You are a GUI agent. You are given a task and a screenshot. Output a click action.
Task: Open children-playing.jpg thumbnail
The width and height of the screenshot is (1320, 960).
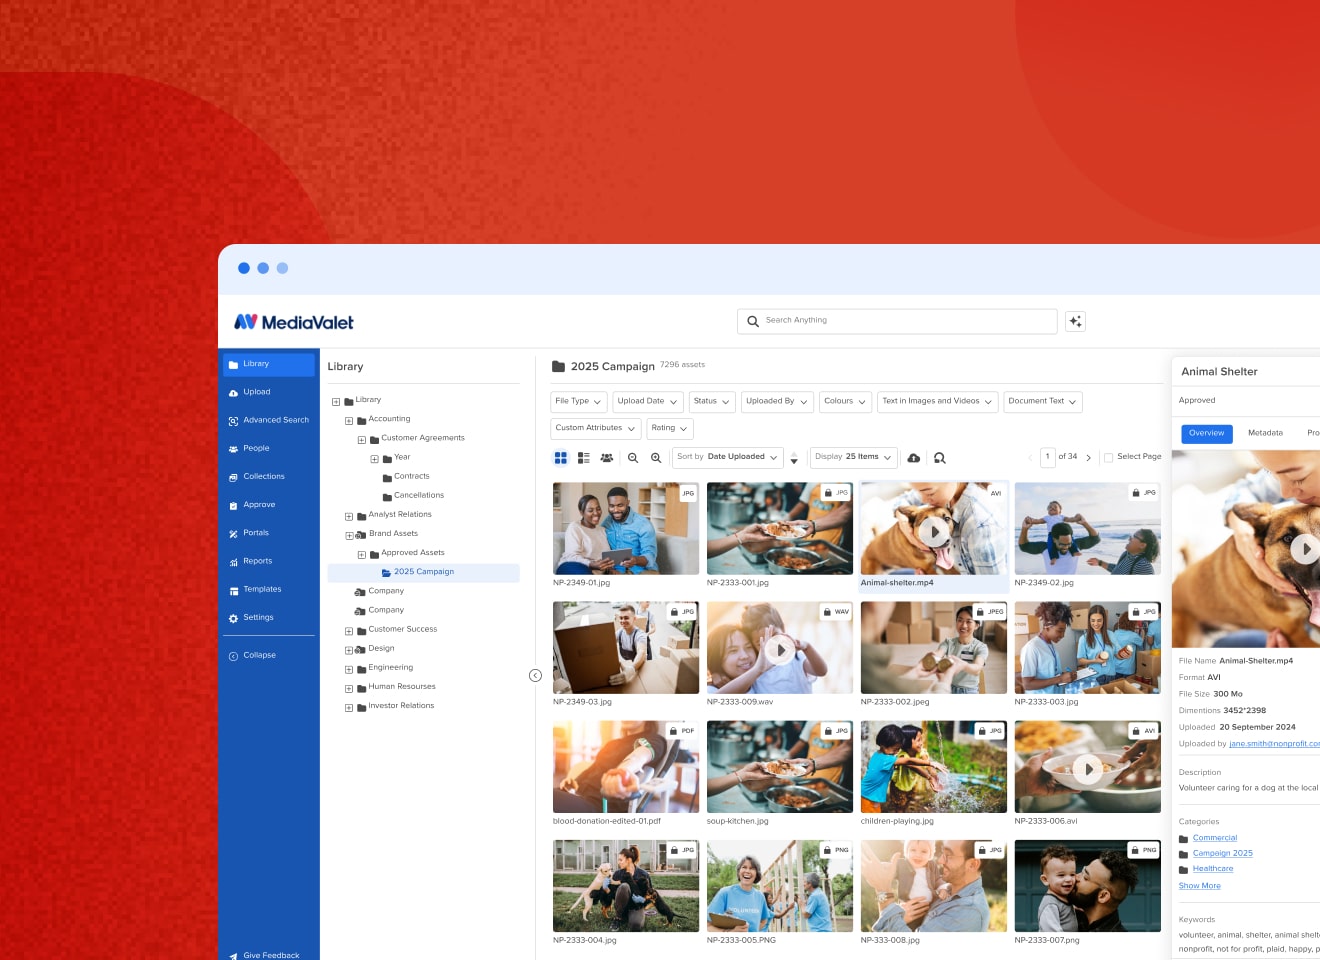(934, 767)
